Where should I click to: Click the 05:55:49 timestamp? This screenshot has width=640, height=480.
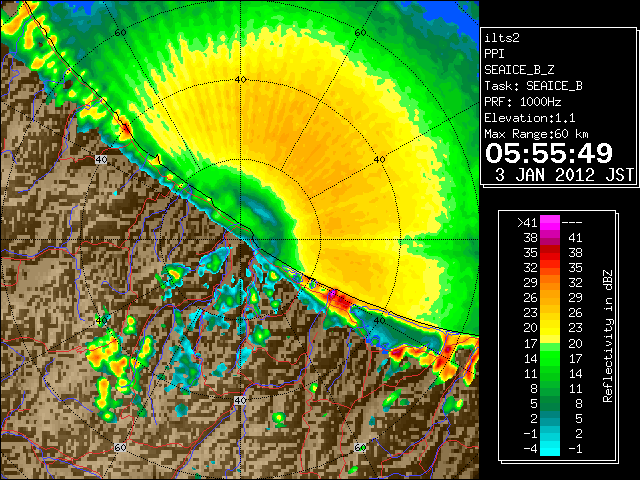point(549,153)
